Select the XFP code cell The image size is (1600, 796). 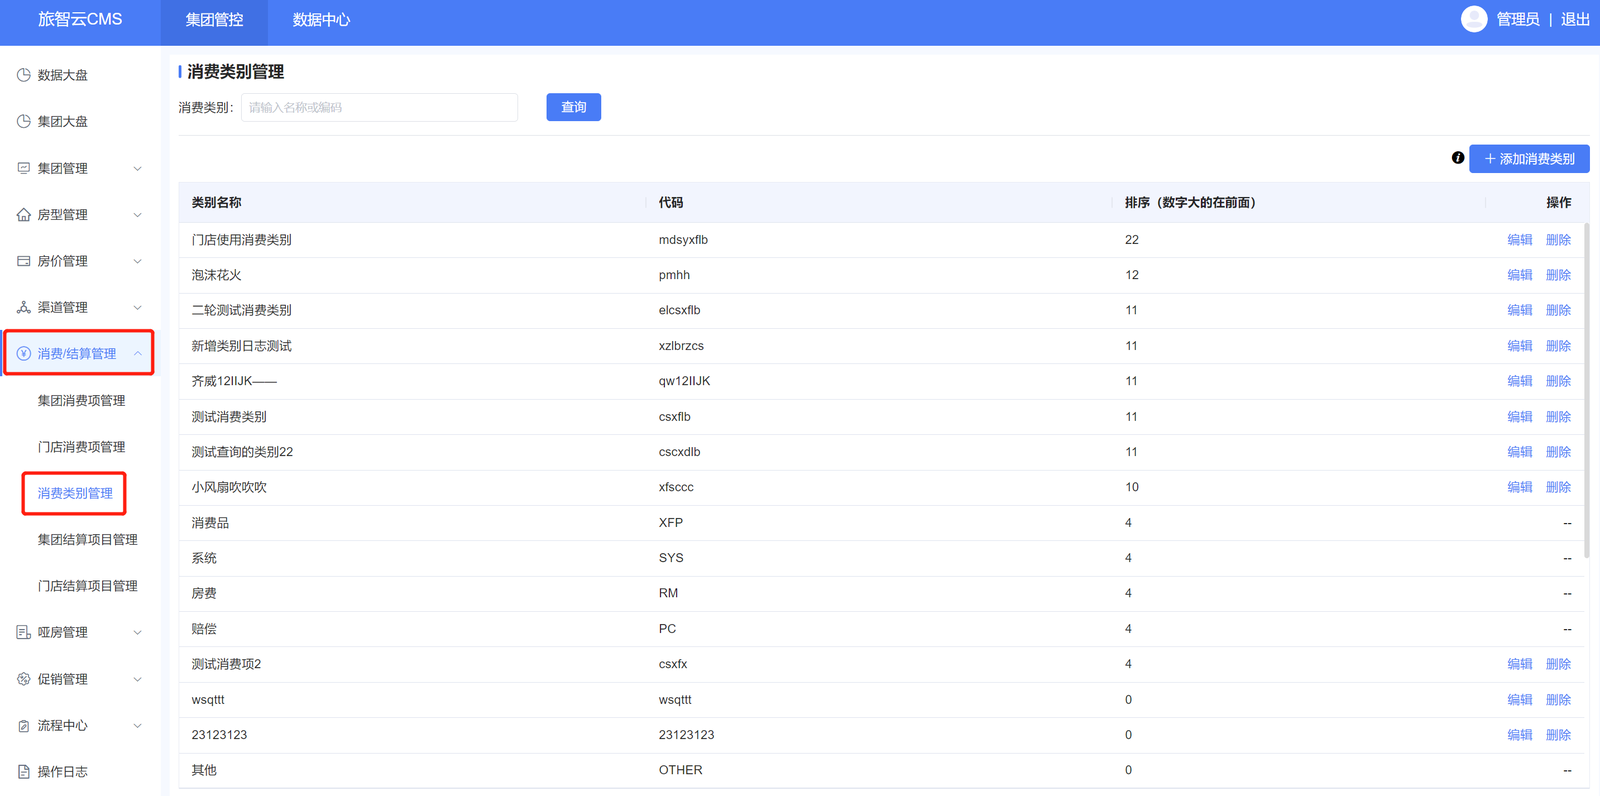pyautogui.click(x=671, y=523)
